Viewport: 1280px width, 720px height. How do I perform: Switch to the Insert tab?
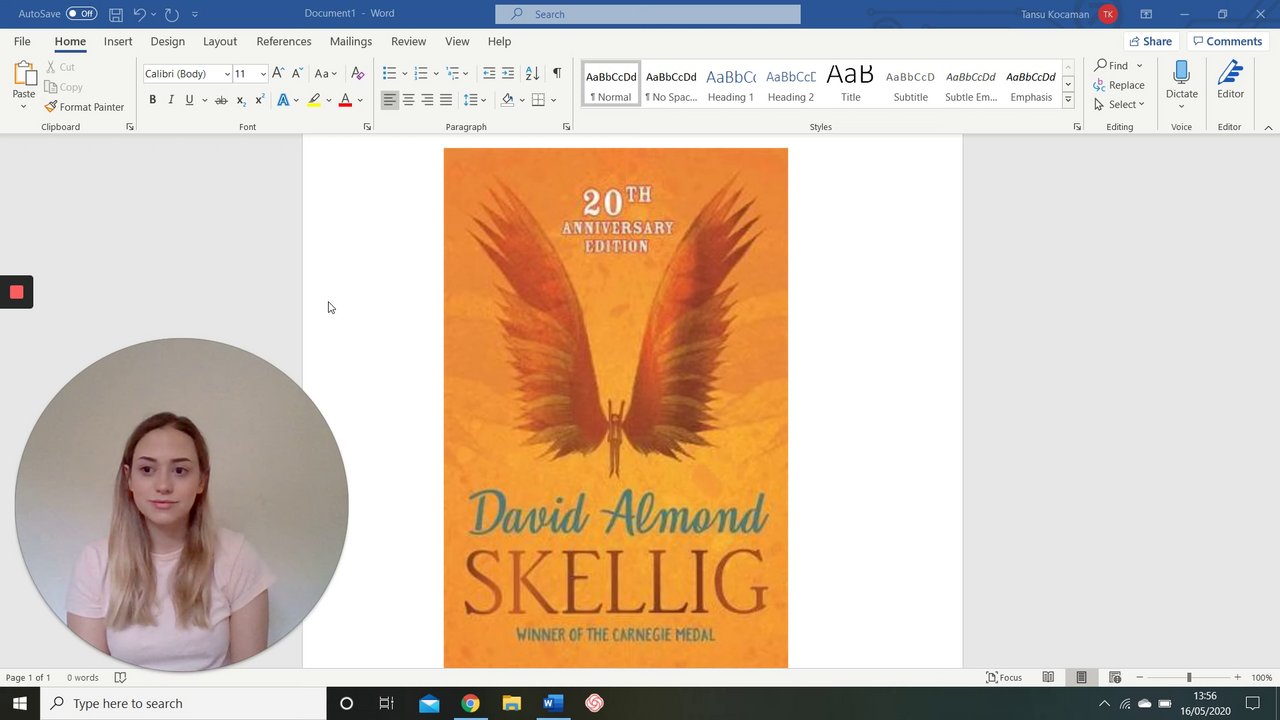point(118,41)
